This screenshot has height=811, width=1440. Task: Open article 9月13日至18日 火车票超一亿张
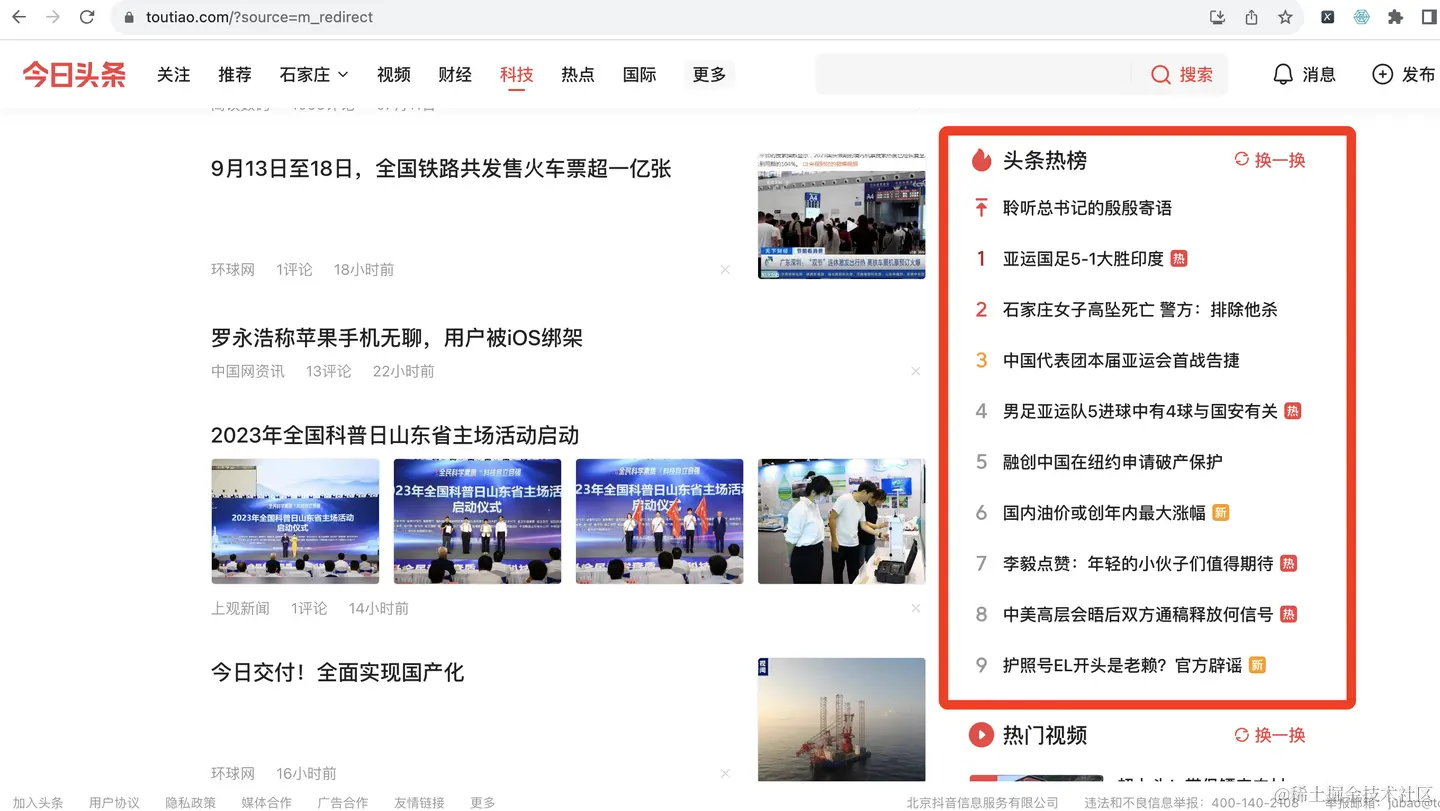441,168
